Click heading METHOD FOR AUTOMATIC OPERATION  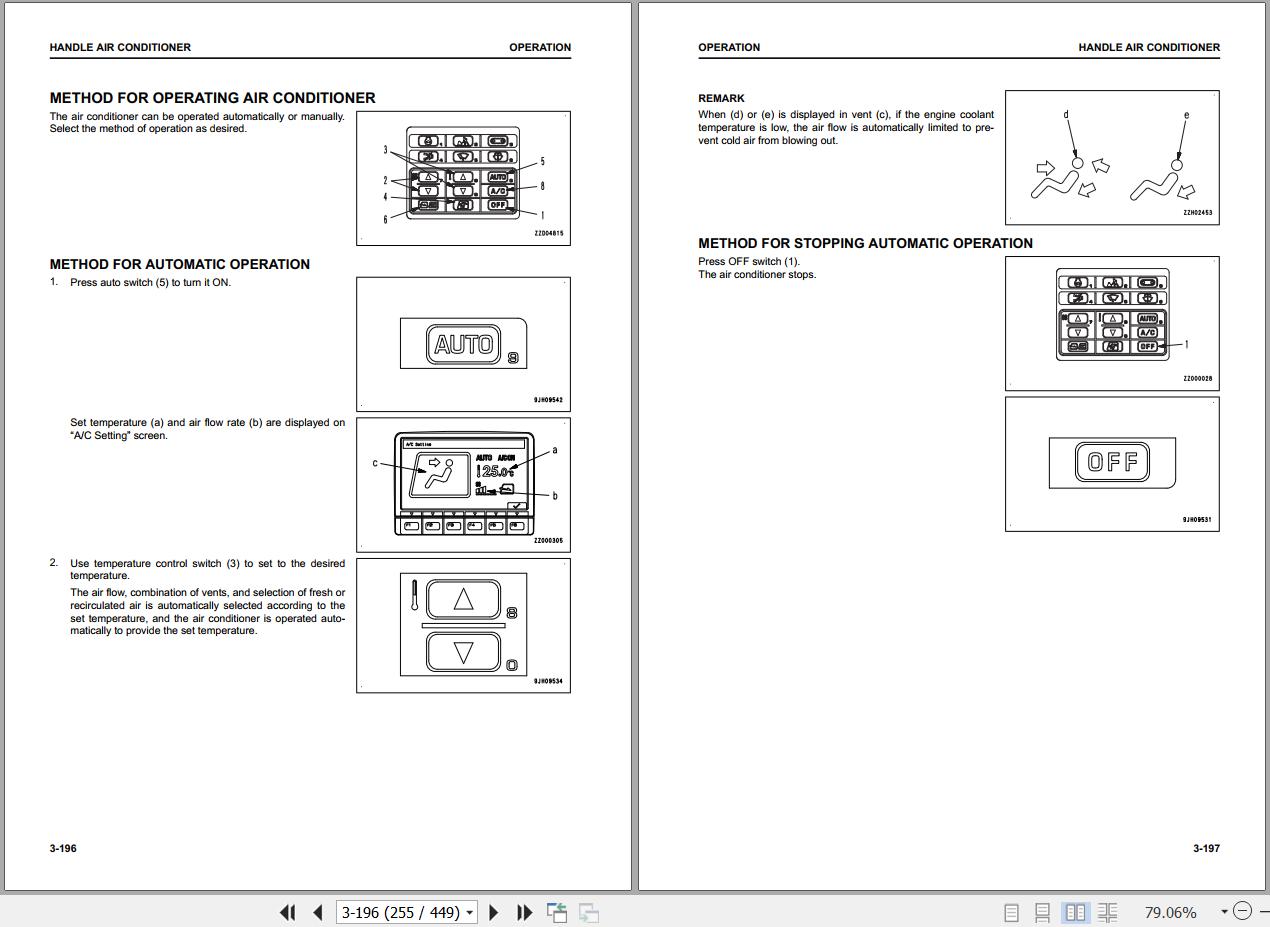180,264
